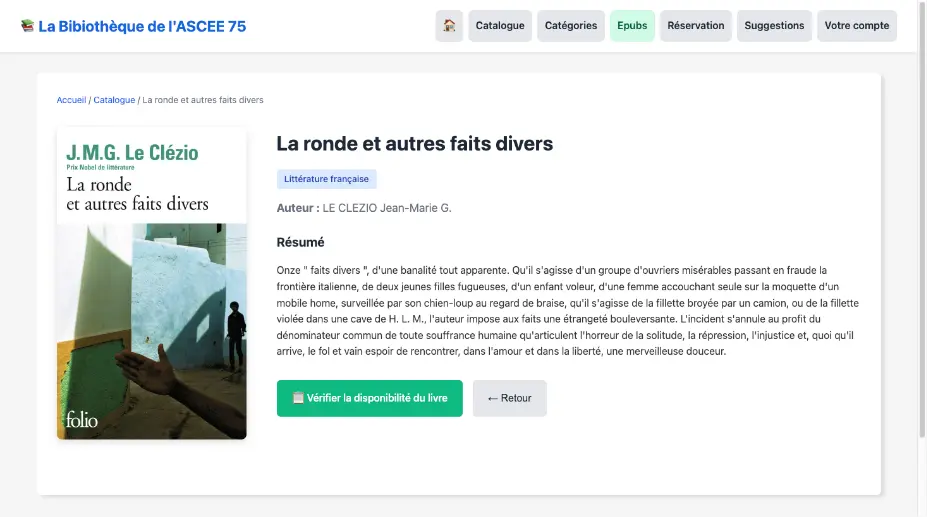This screenshot has height=518, width=927.
Task: Click the breadcrumb text 'La ronde et autres faits divers'
Action: [203, 100]
